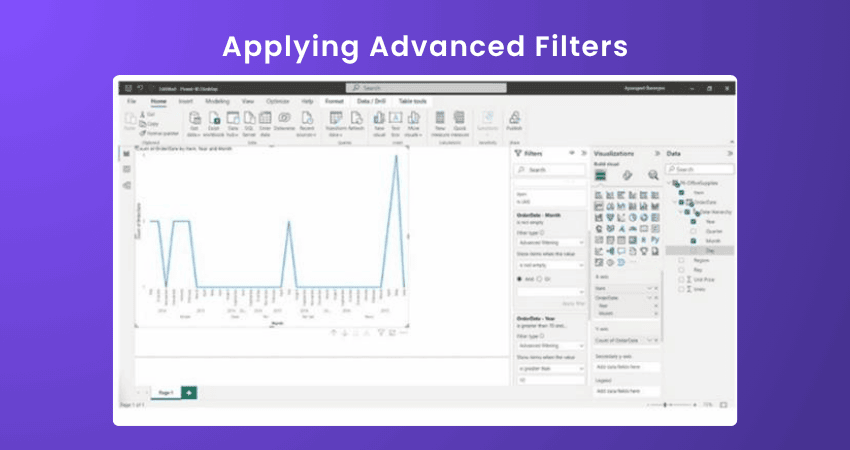Collapse the Date Hierarchy tree node
This screenshot has height=450, width=850.
coord(681,212)
